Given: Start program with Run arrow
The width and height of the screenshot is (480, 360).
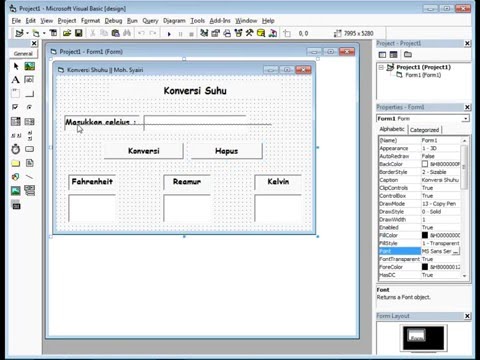Looking at the screenshot, I should click(169, 34).
